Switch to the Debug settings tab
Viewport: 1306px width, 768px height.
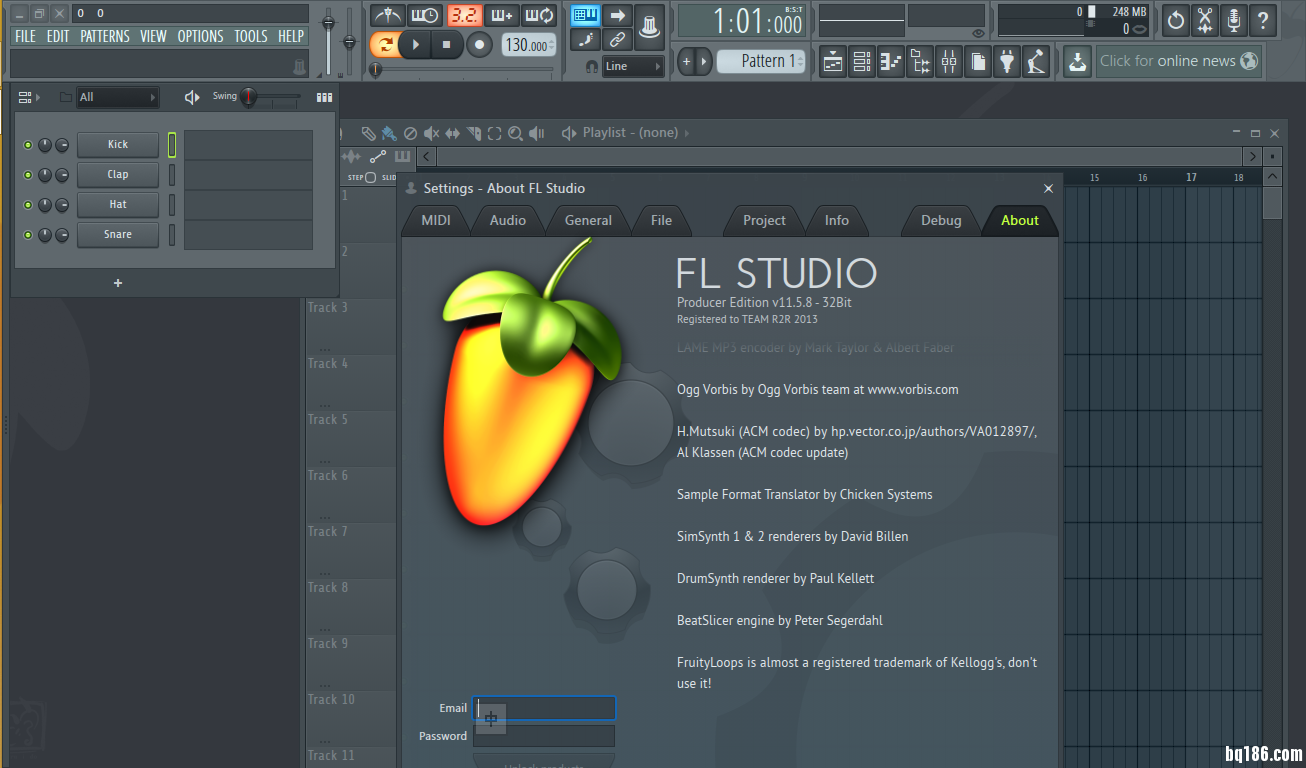[941, 221]
